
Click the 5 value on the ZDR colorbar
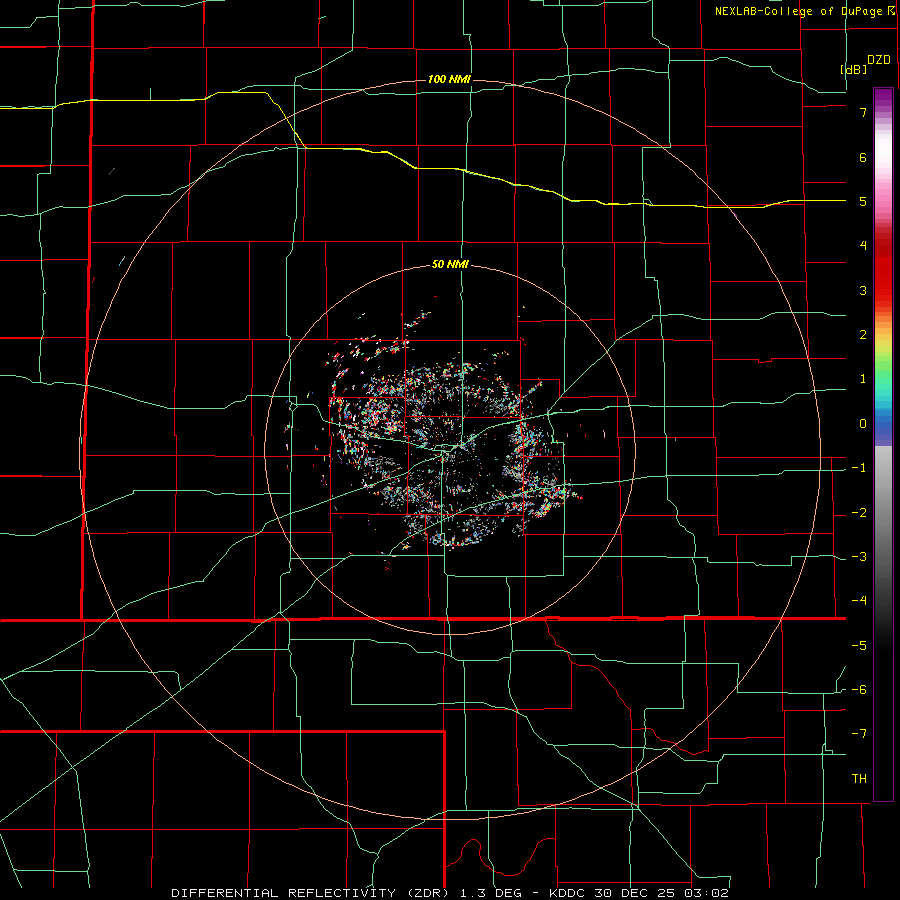pos(863,201)
